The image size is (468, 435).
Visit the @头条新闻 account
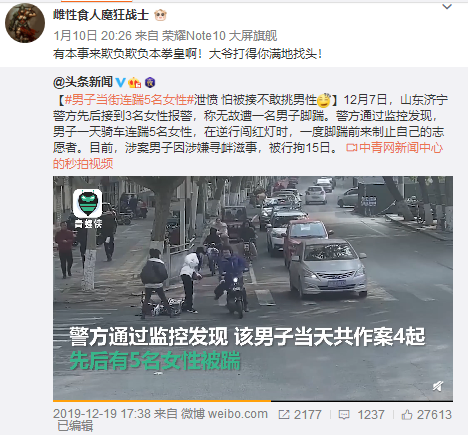click(83, 82)
